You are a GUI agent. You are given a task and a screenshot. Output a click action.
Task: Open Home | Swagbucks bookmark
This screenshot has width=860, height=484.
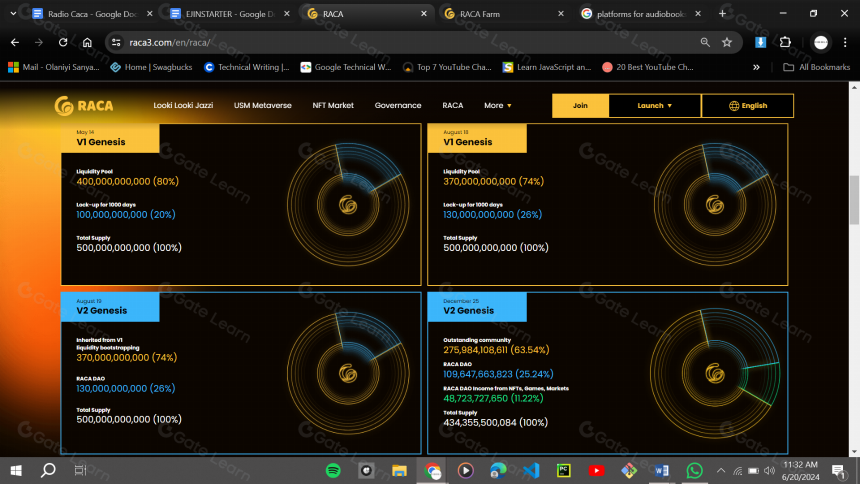click(x=151, y=67)
